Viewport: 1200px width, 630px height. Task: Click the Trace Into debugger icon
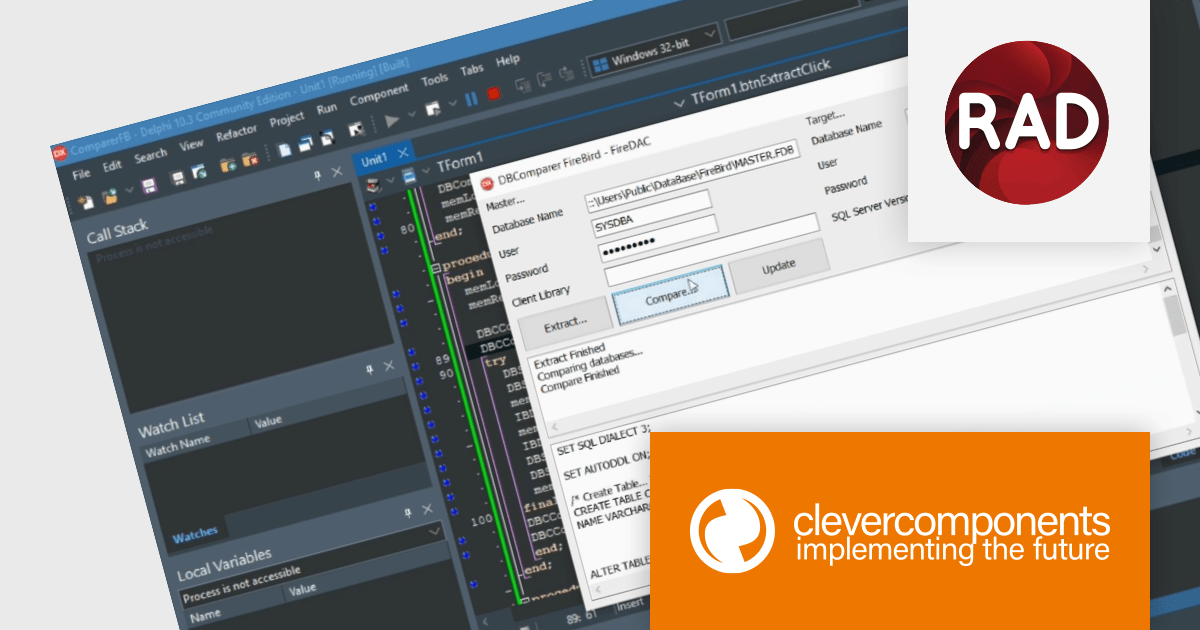(544, 77)
